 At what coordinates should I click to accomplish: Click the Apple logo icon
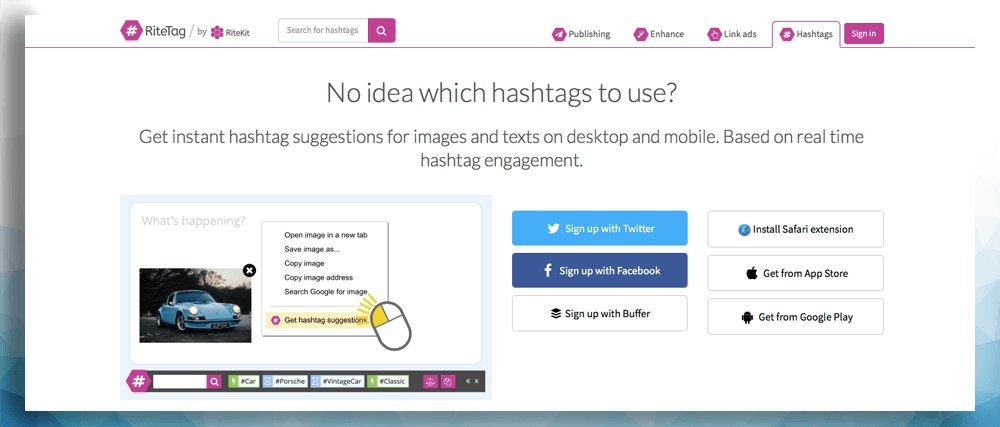(x=752, y=273)
